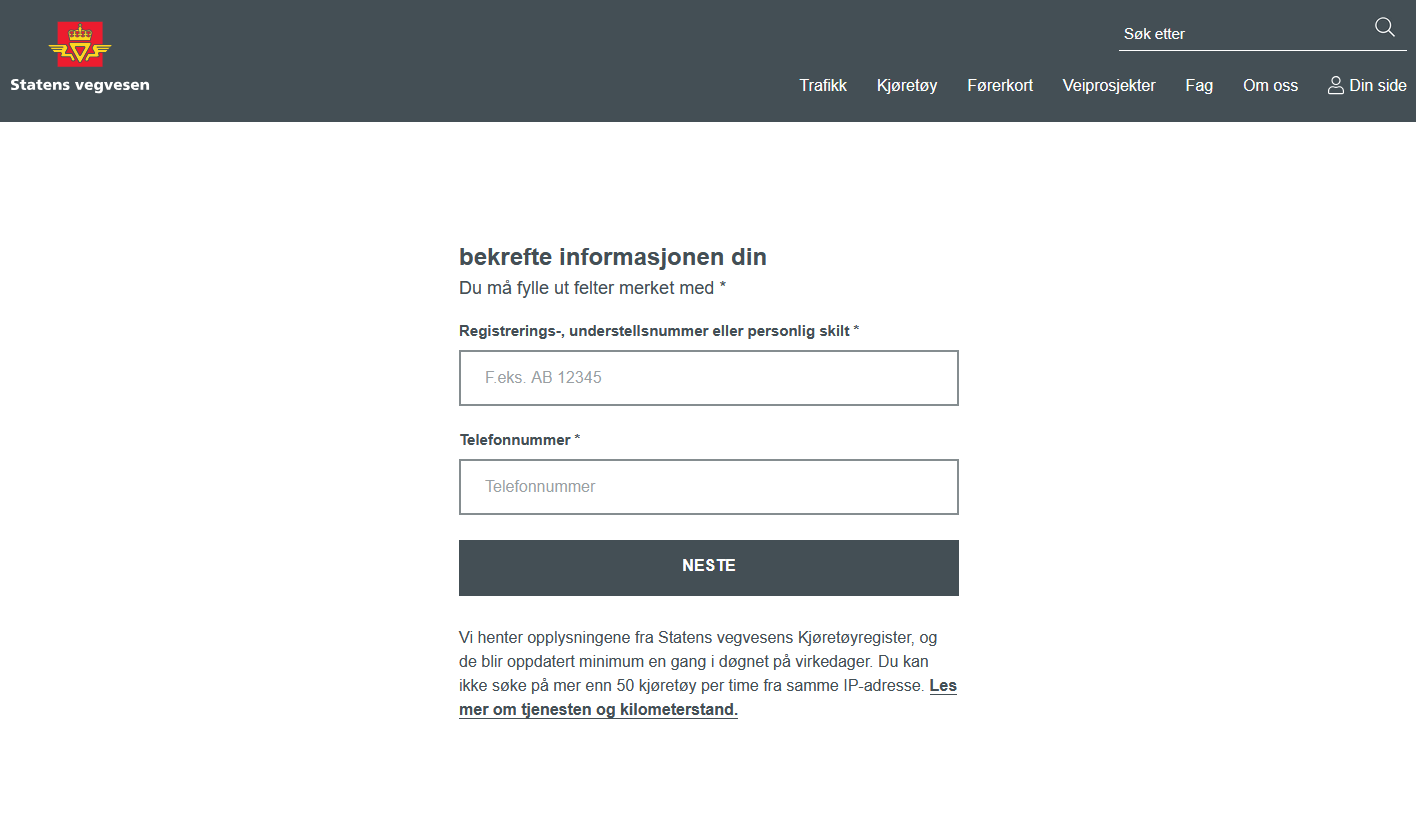Screen dimensions: 1416x838
Task: Click the Du må fylle ut felter text
Action: point(592,288)
